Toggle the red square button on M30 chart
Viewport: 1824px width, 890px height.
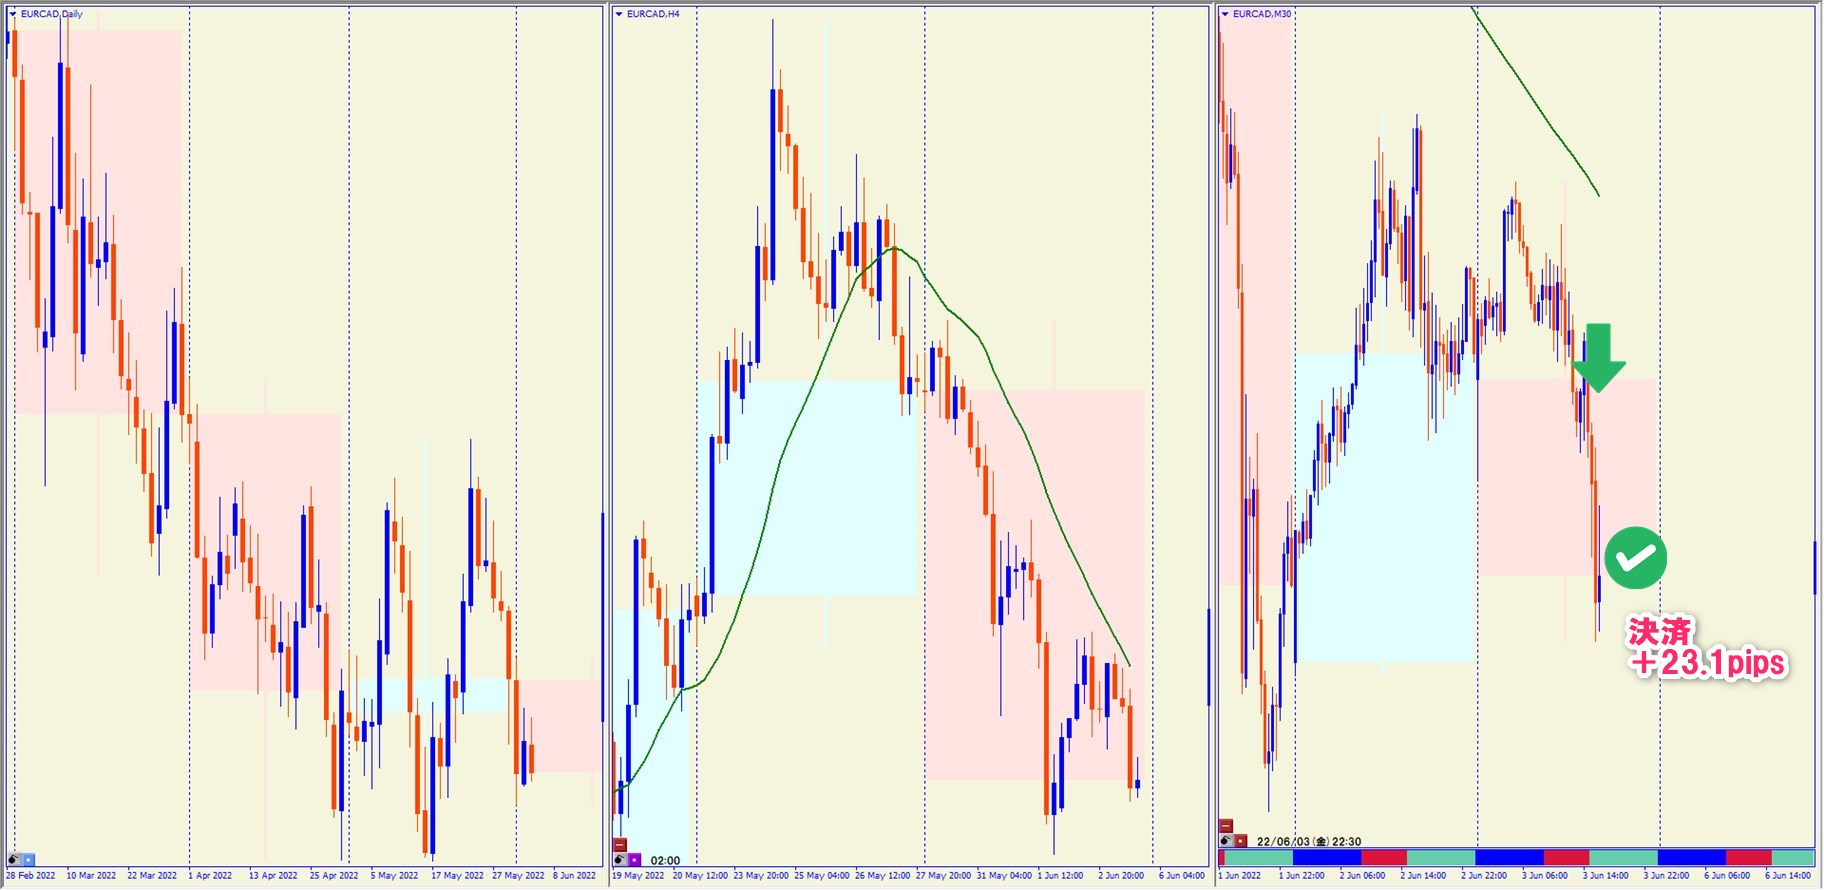pyautogui.click(x=1241, y=841)
